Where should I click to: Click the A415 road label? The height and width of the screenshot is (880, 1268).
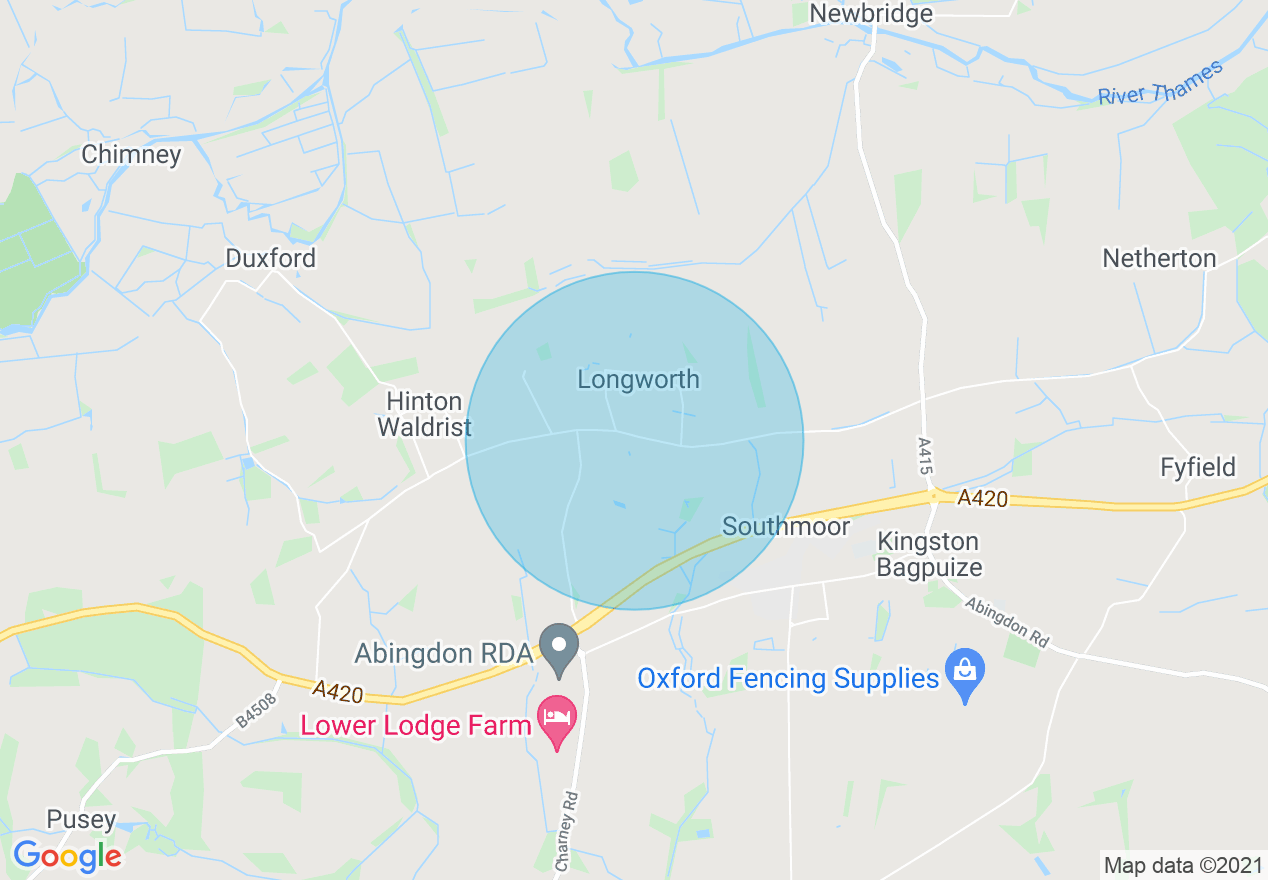924,454
